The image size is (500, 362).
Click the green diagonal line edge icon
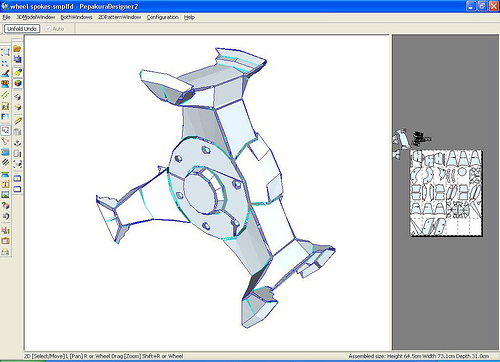(5, 95)
